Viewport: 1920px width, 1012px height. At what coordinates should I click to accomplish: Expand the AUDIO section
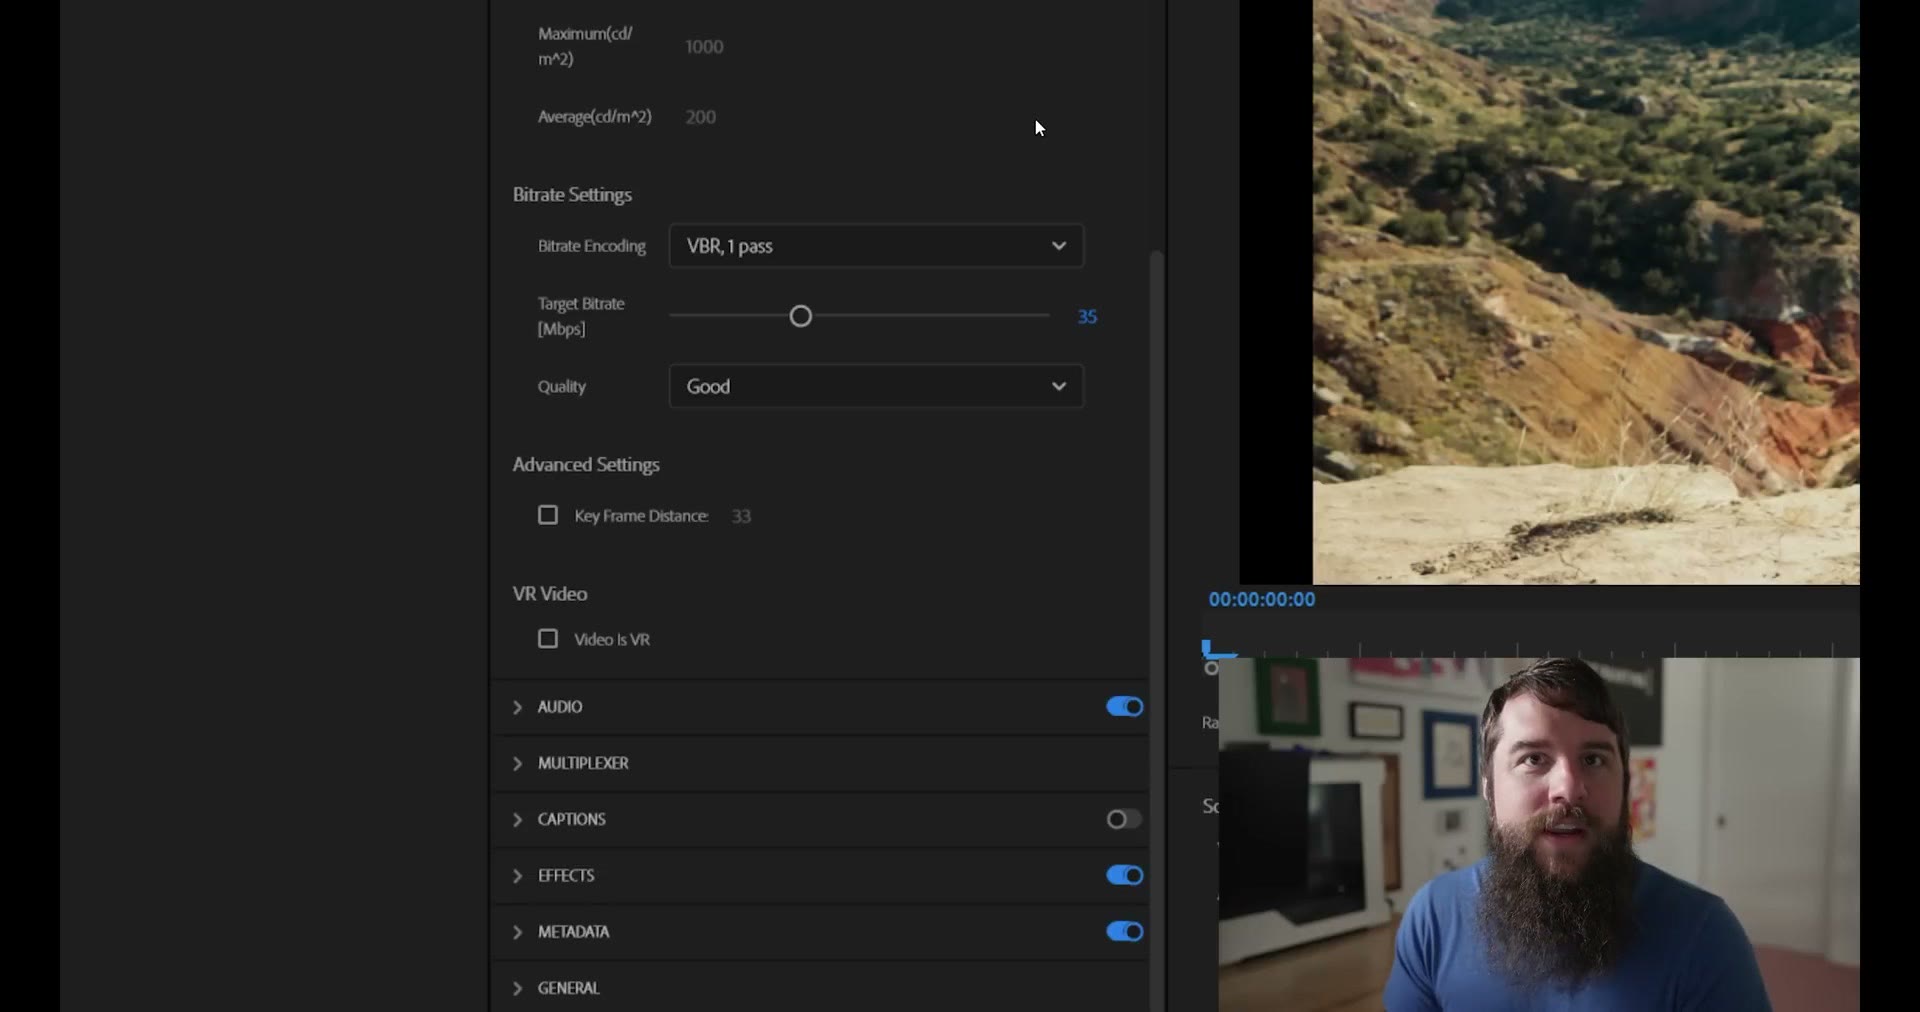[x=517, y=707]
